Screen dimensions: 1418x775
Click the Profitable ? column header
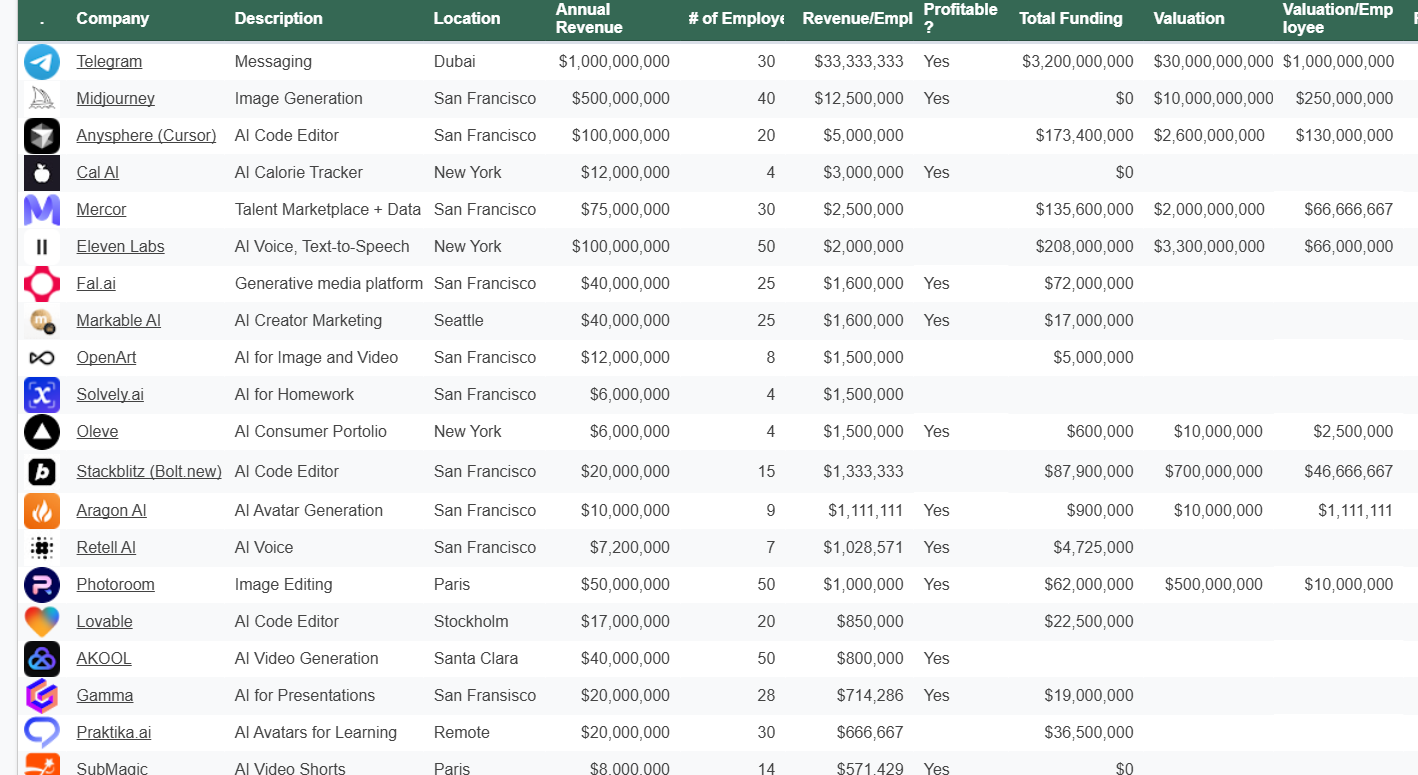tap(961, 18)
